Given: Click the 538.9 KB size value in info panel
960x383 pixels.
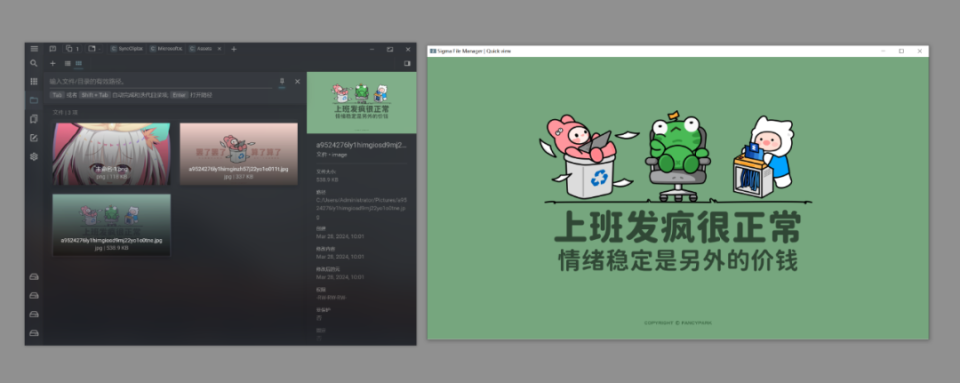Looking at the screenshot, I should [x=328, y=180].
